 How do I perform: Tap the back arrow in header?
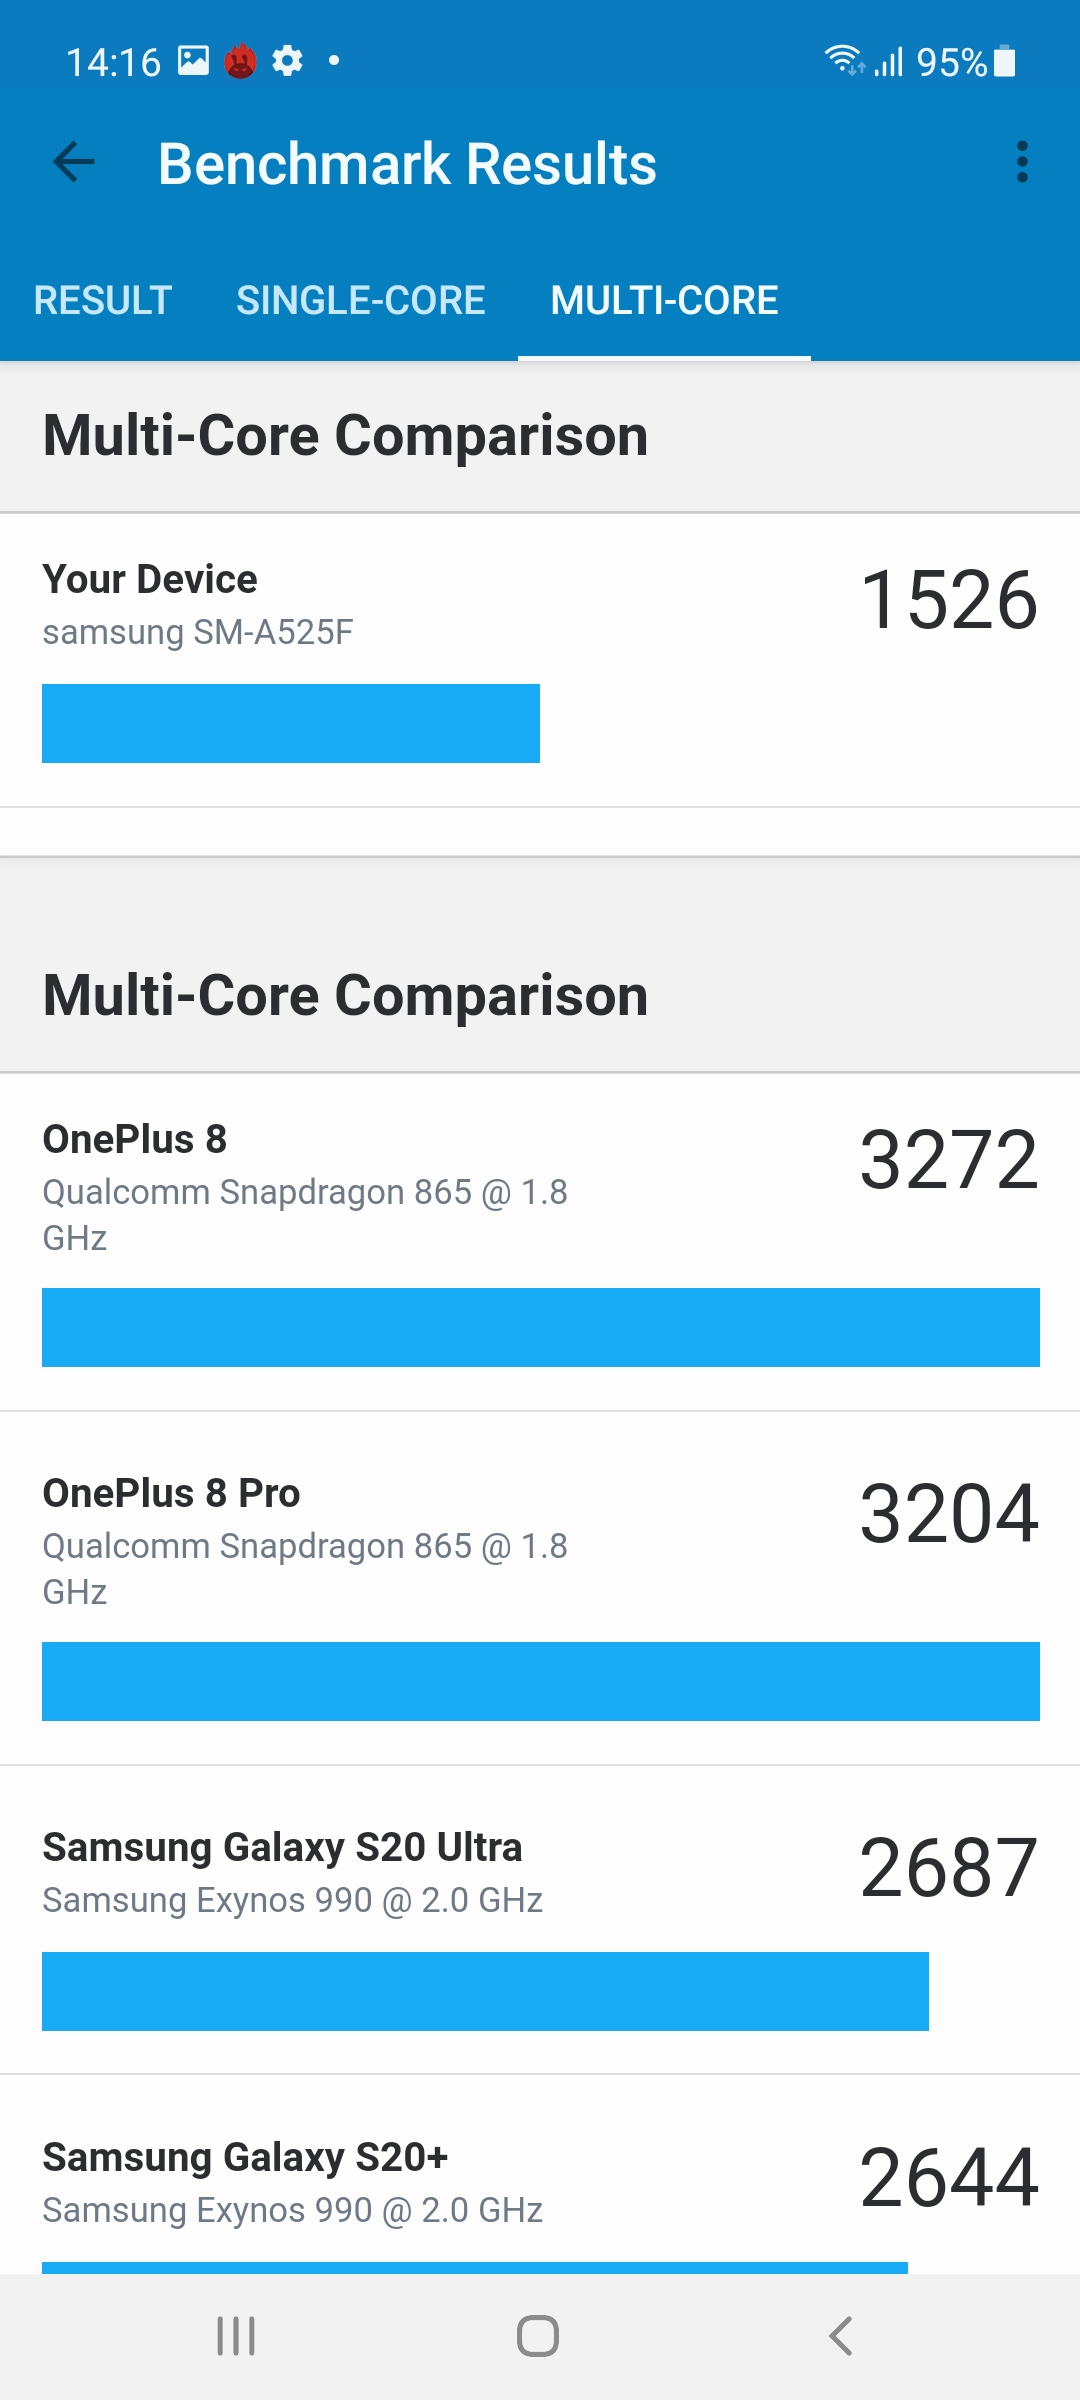point(74,162)
